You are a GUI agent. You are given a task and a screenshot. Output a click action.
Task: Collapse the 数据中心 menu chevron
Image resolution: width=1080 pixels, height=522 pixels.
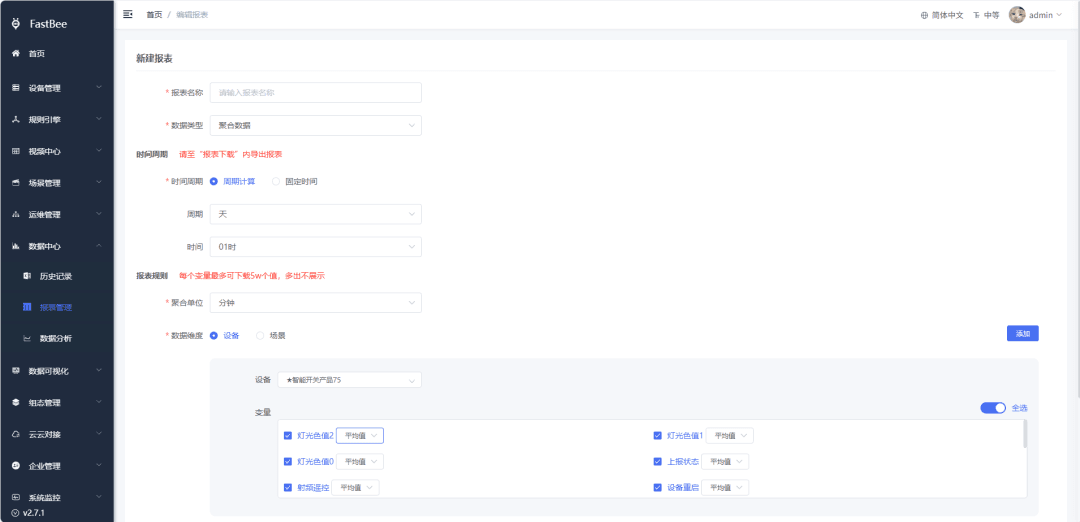click(x=99, y=246)
